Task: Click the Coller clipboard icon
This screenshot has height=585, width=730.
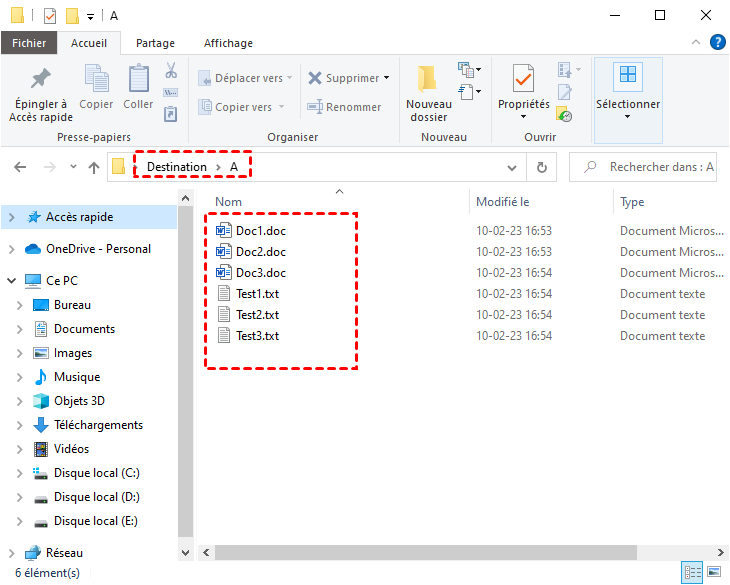Action: 138,78
